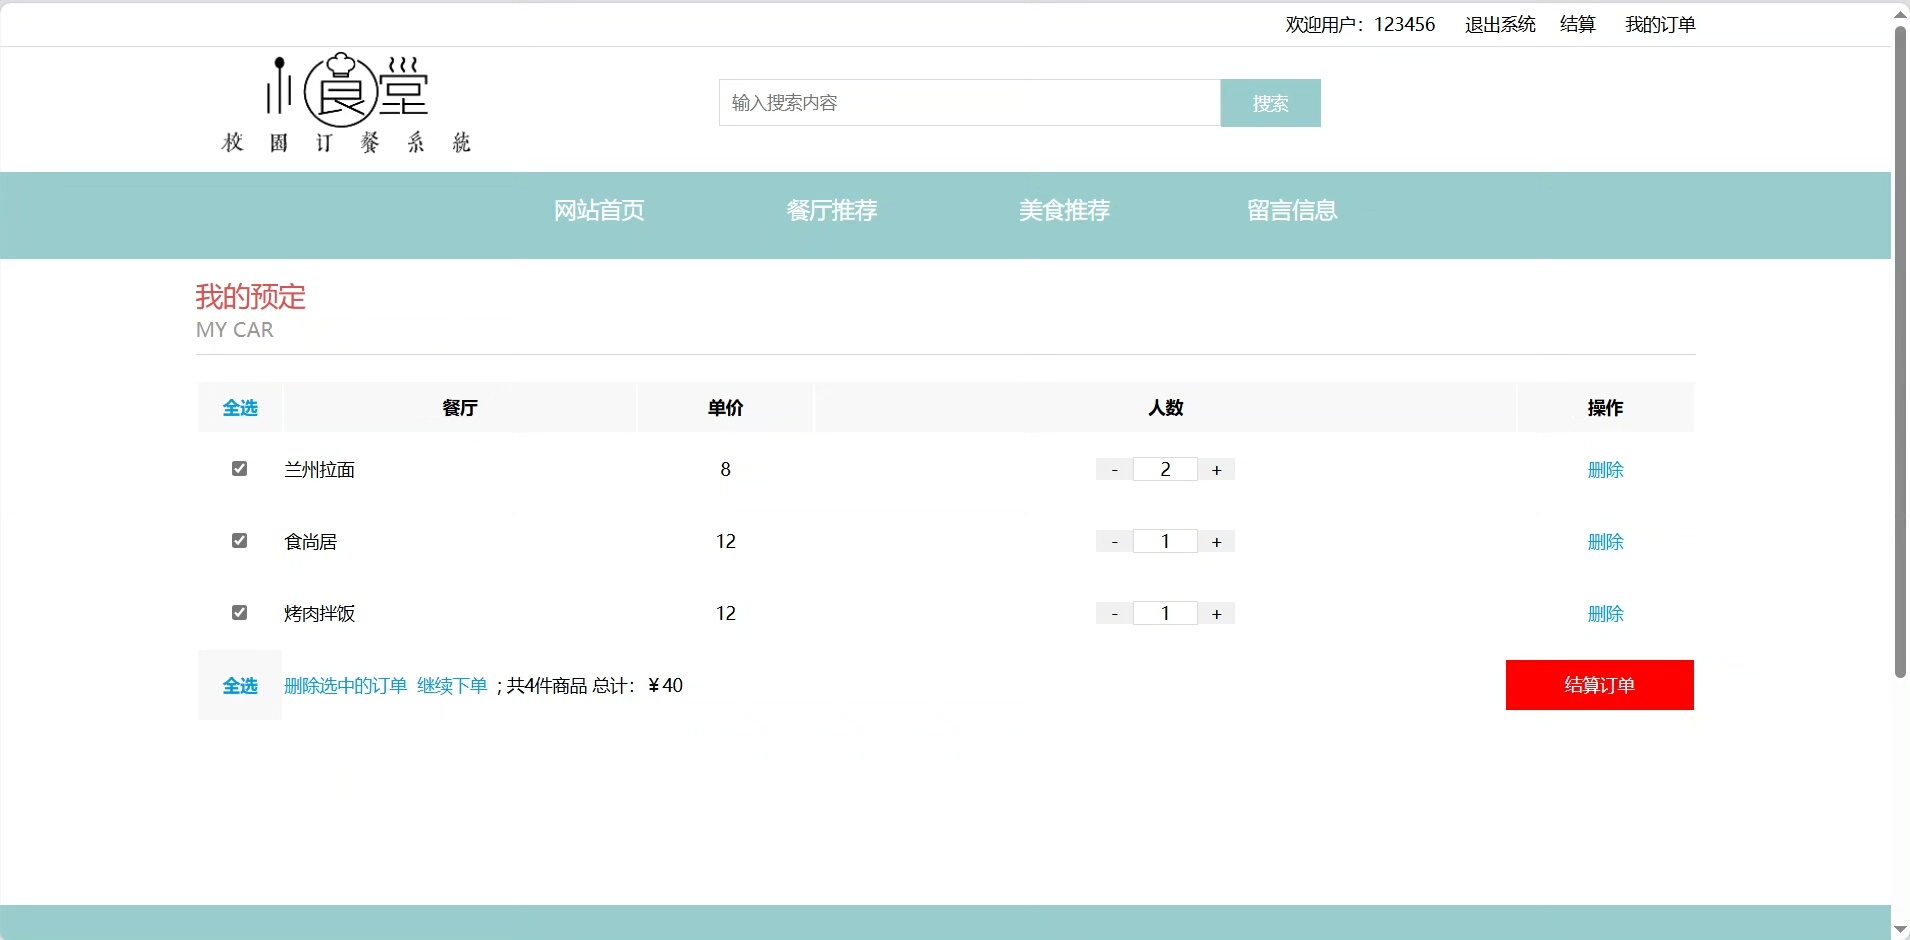This screenshot has width=1910, height=940.
Task: Focus the 输入搜索内容 search field
Action: coord(969,103)
